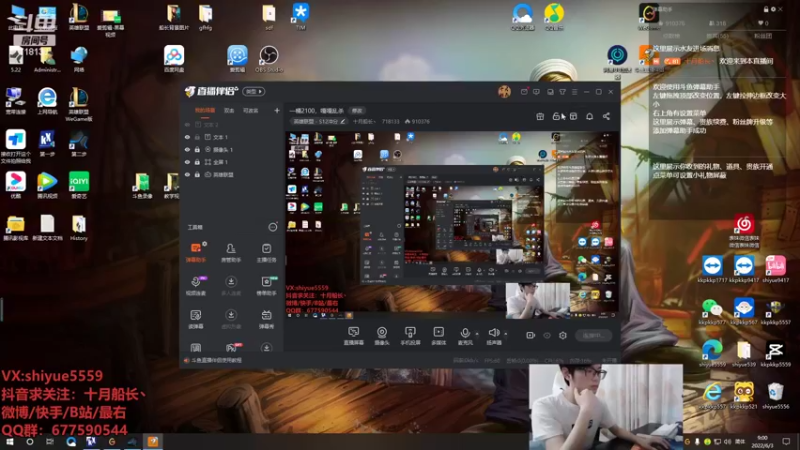Image resolution: width=800 pixels, height=450 pixels.
Task: Open the message icon with red dot
Action: point(524,91)
